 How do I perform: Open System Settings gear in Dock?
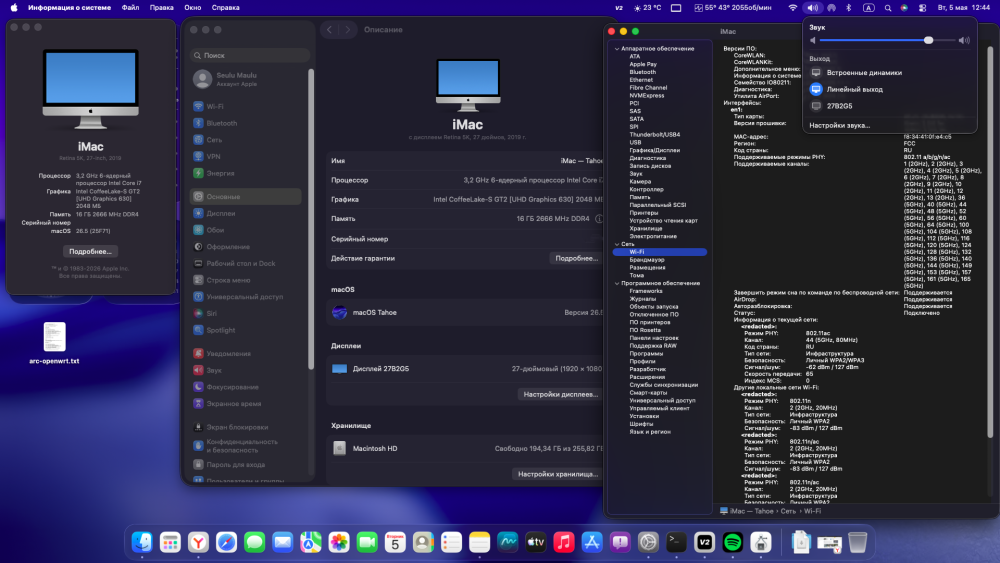tap(648, 542)
